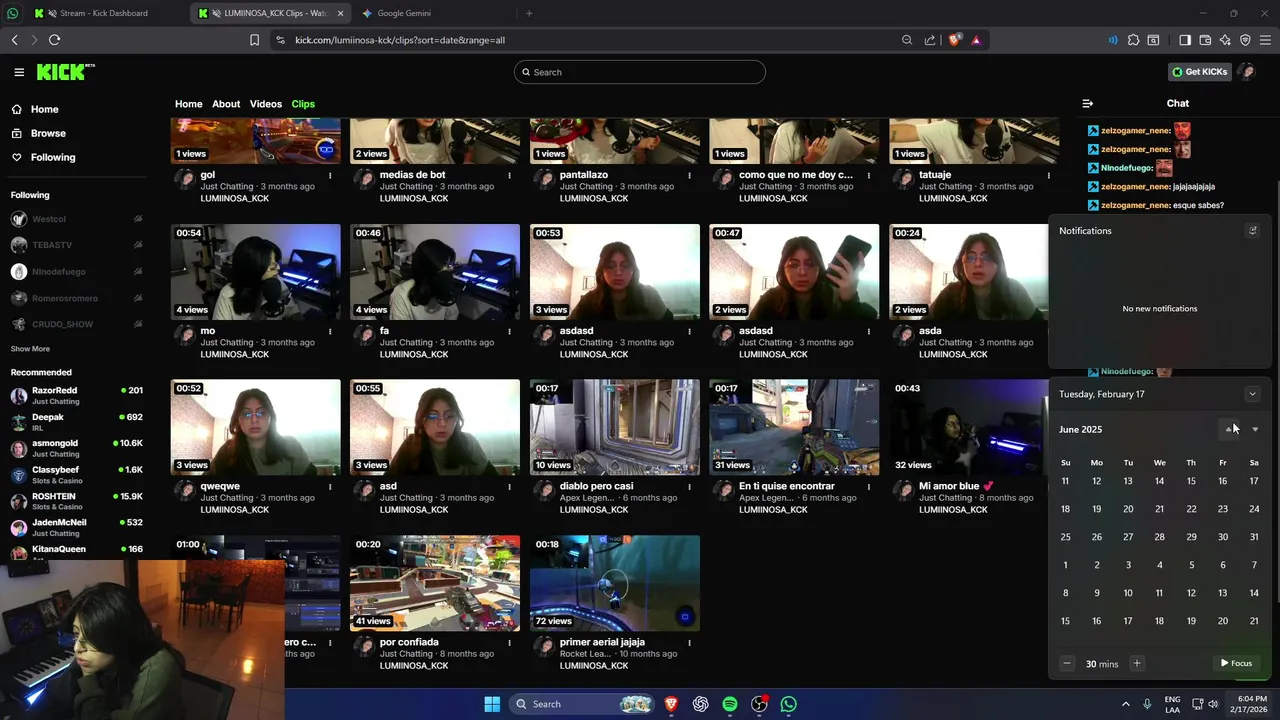
Task: Open the Brave VPN shield icon
Action: [1245, 40]
